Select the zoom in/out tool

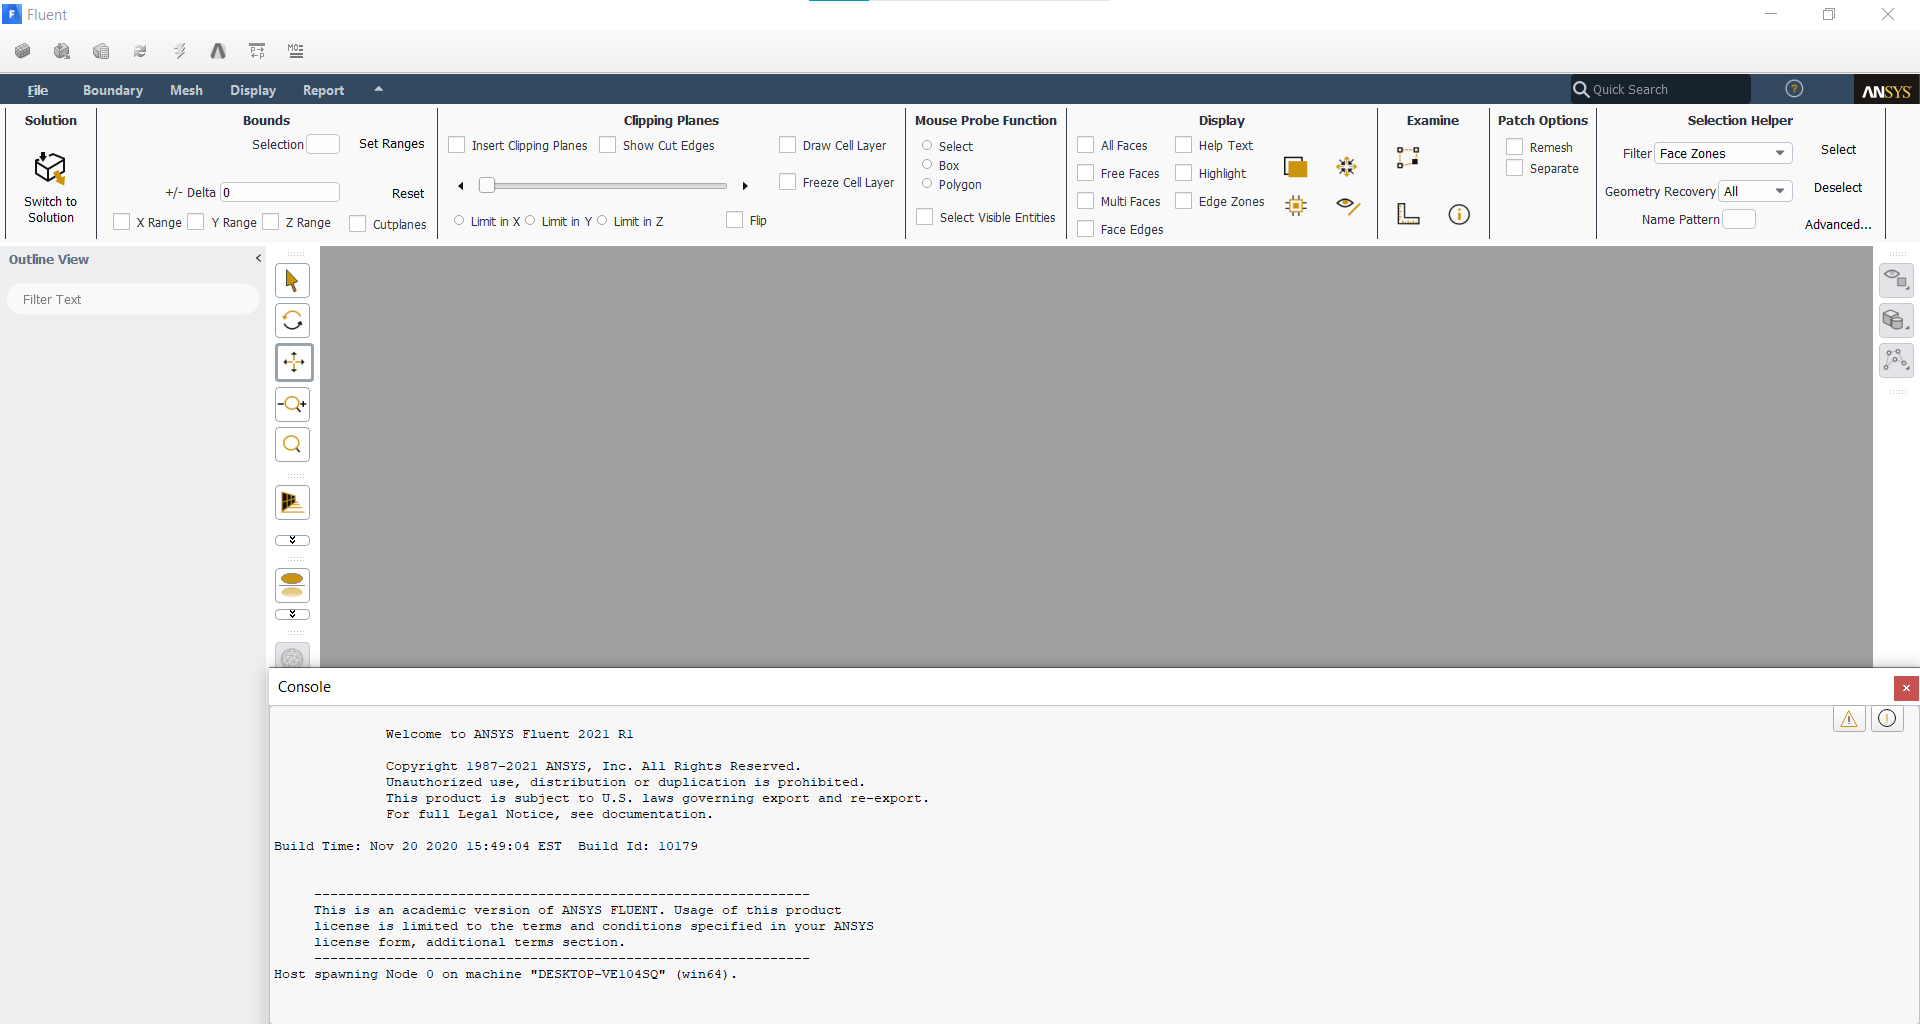292,404
